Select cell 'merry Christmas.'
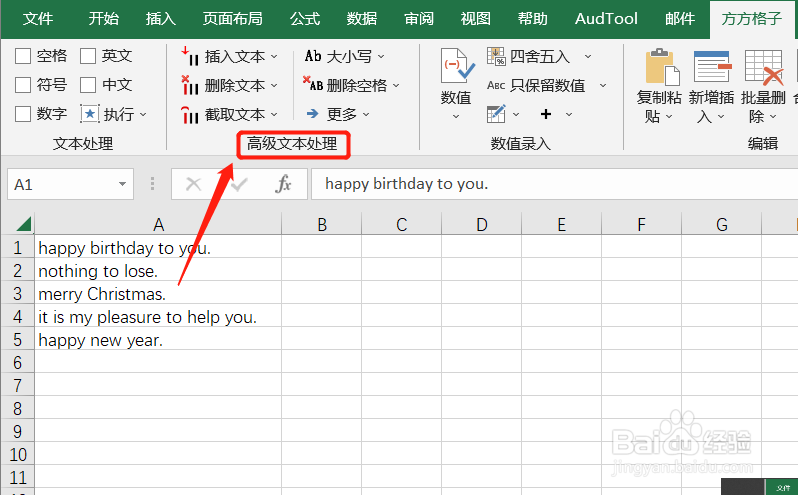This screenshot has width=798, height=495. point(158,294)
